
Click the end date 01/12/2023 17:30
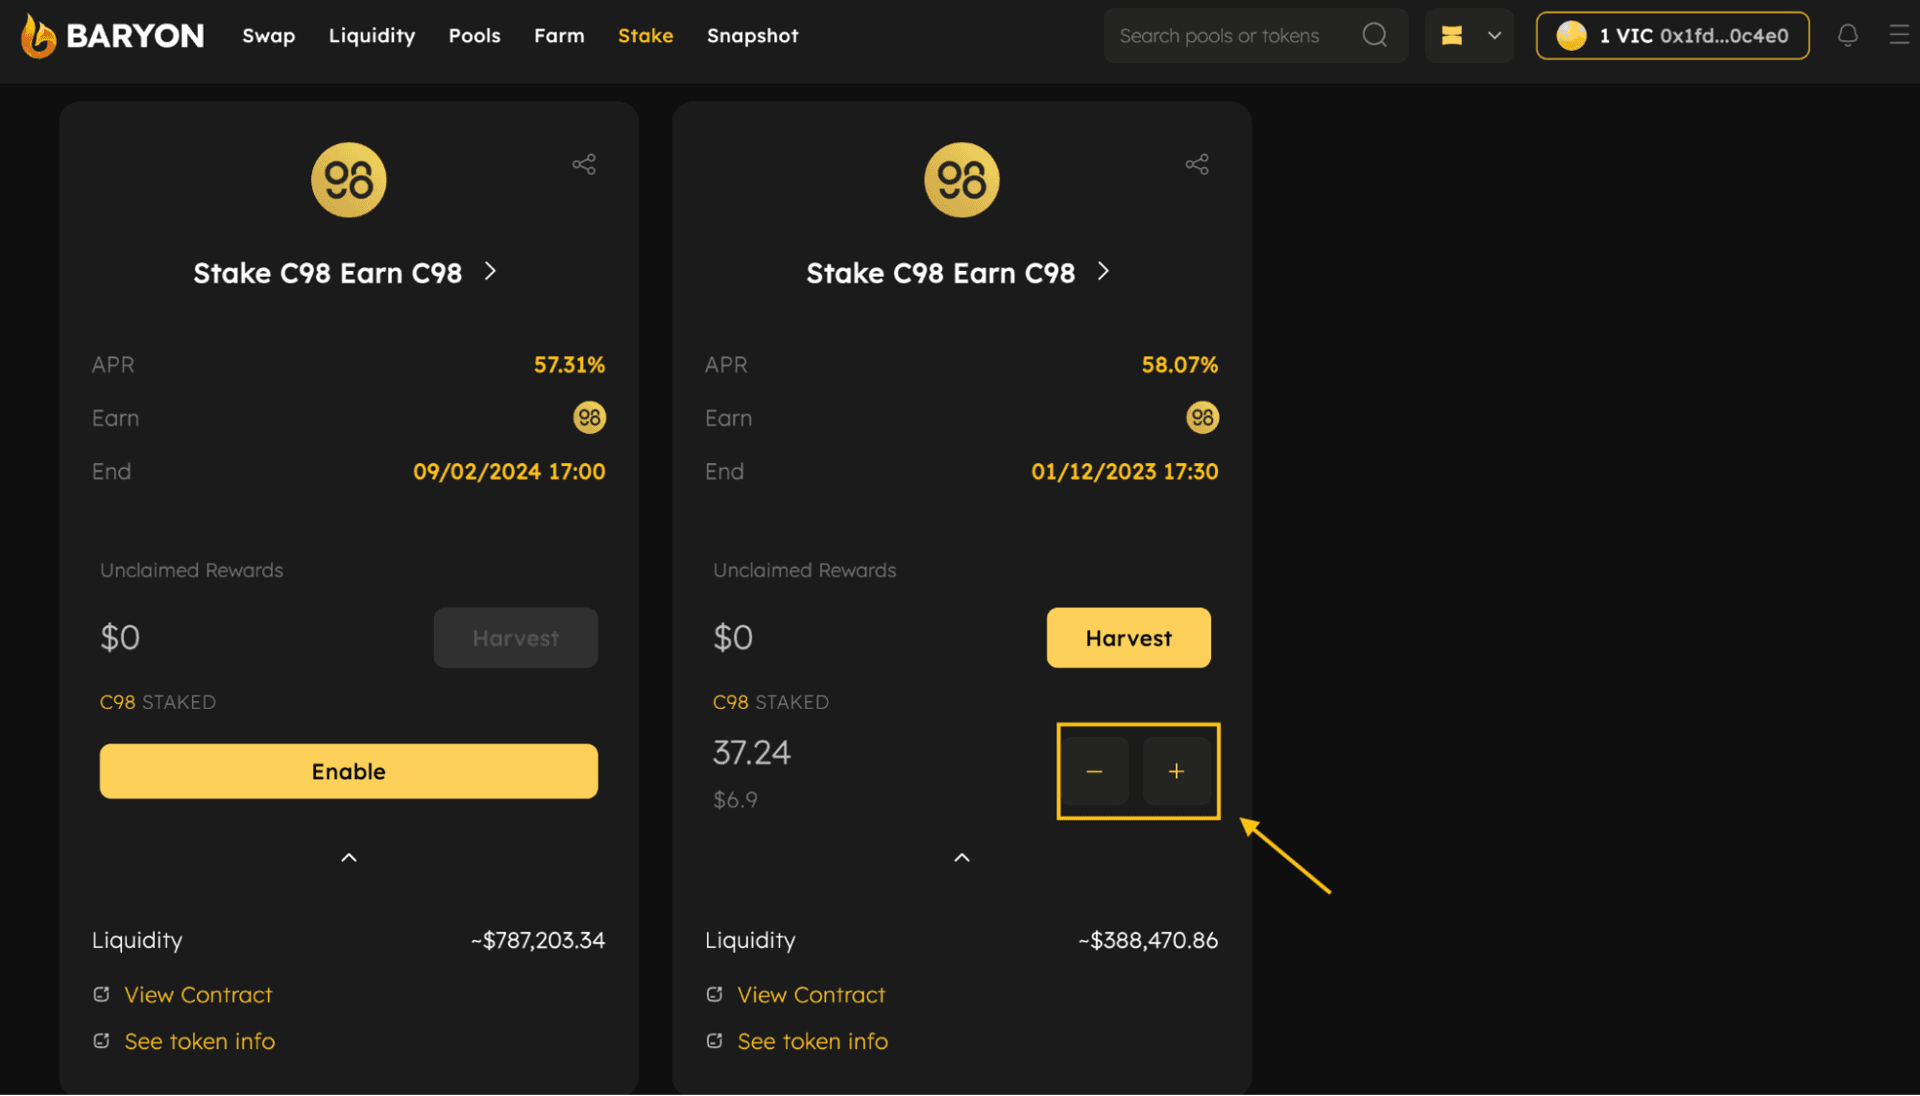1124,472
